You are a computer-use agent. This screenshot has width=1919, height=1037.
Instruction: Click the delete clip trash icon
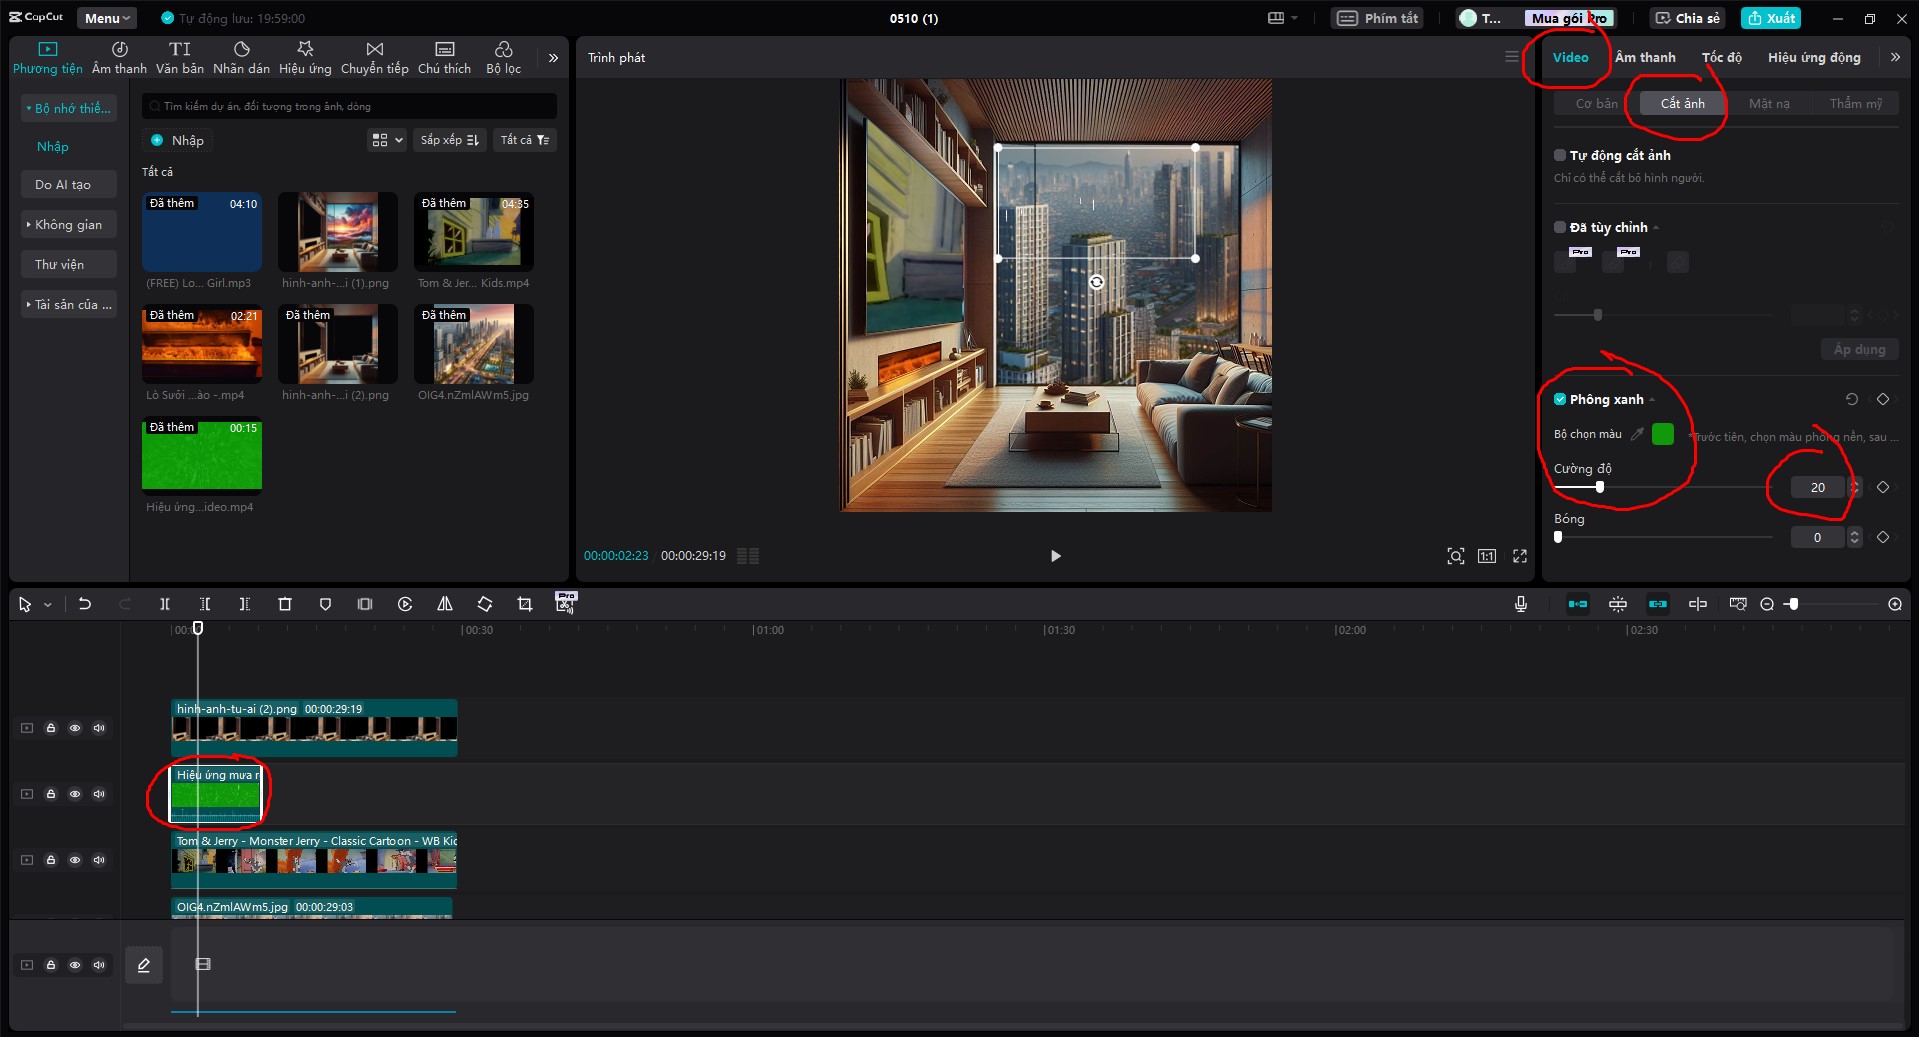[285, 604]
